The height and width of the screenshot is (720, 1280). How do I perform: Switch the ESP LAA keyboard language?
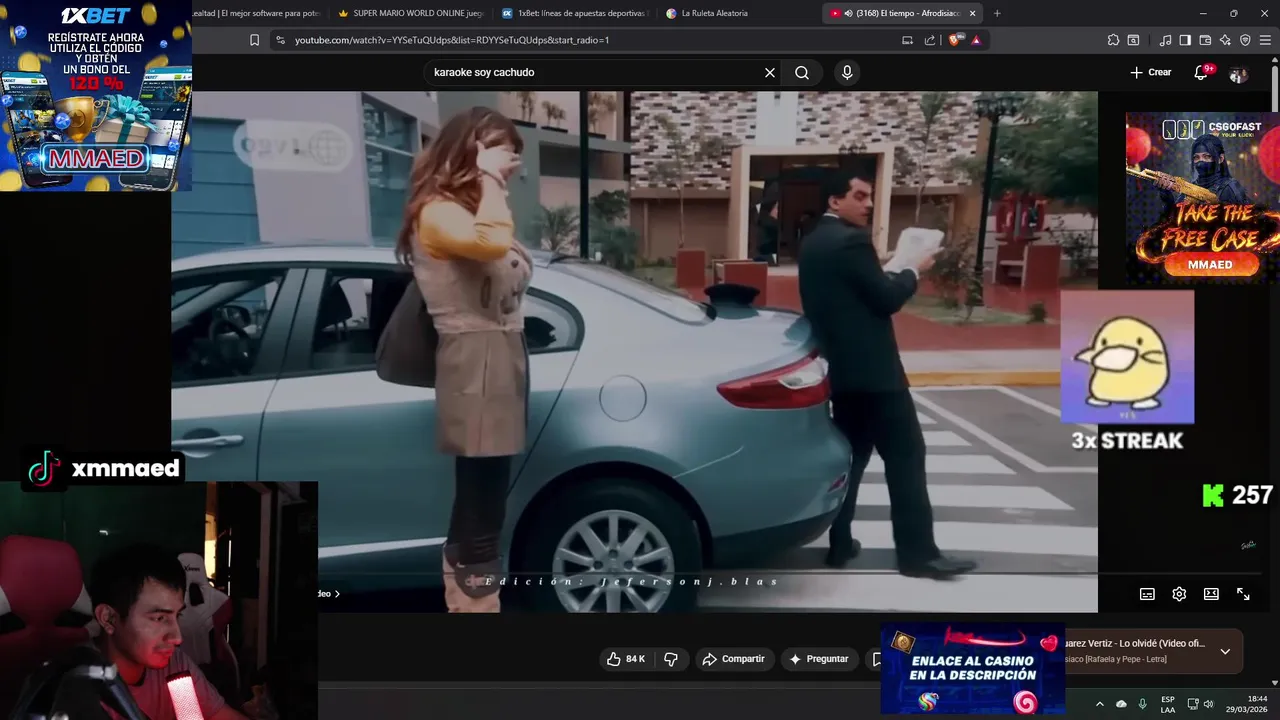coord(1168,704)
